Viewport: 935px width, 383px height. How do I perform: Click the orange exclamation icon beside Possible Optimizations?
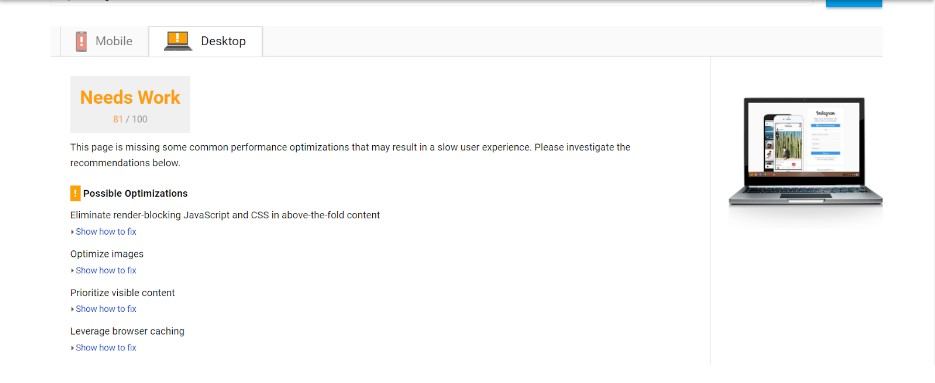point(75,193)
